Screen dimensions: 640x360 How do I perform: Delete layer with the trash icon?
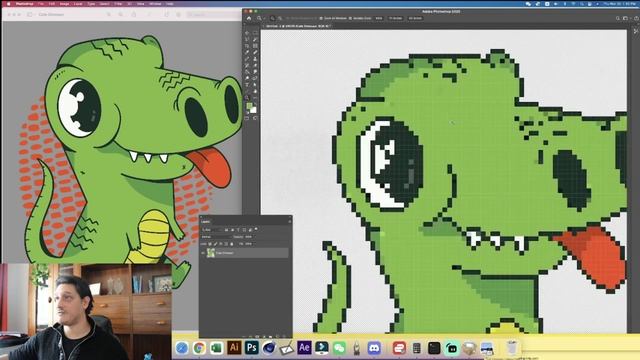click(x=284, y=337)
